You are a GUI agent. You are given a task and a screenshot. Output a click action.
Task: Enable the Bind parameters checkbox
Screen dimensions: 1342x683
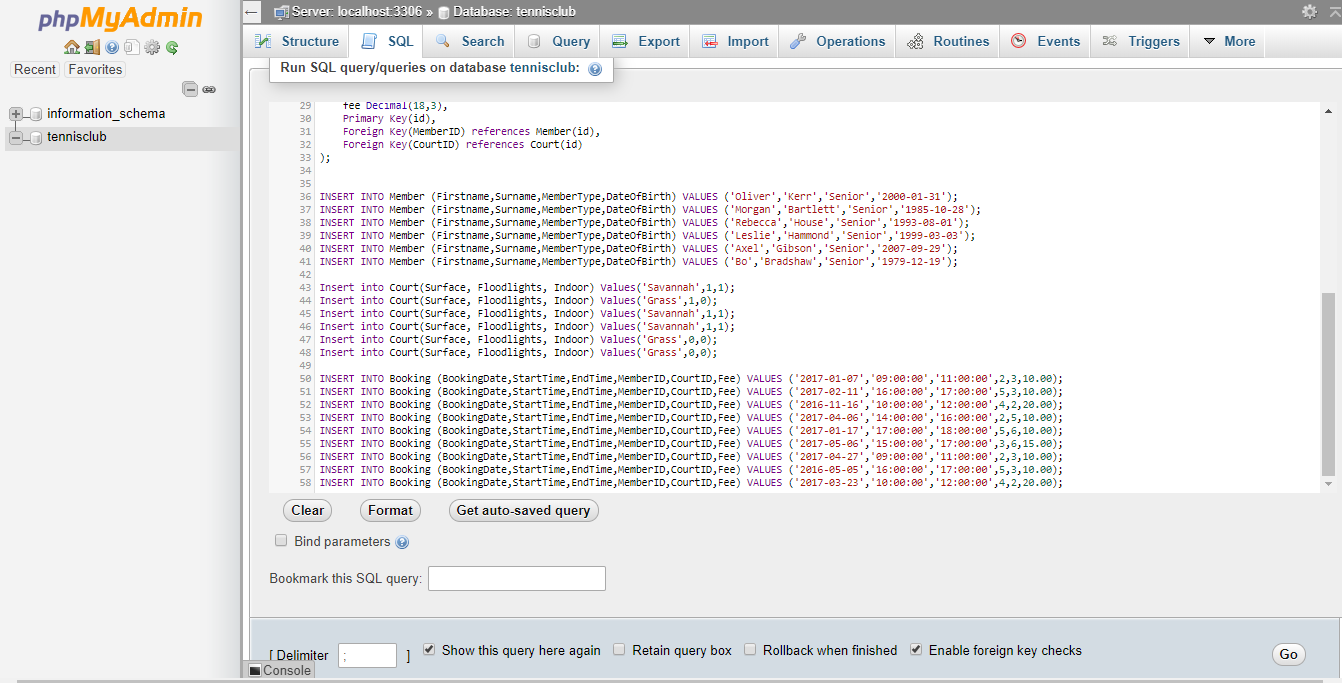pyautogui.click(x=281, y=541)
